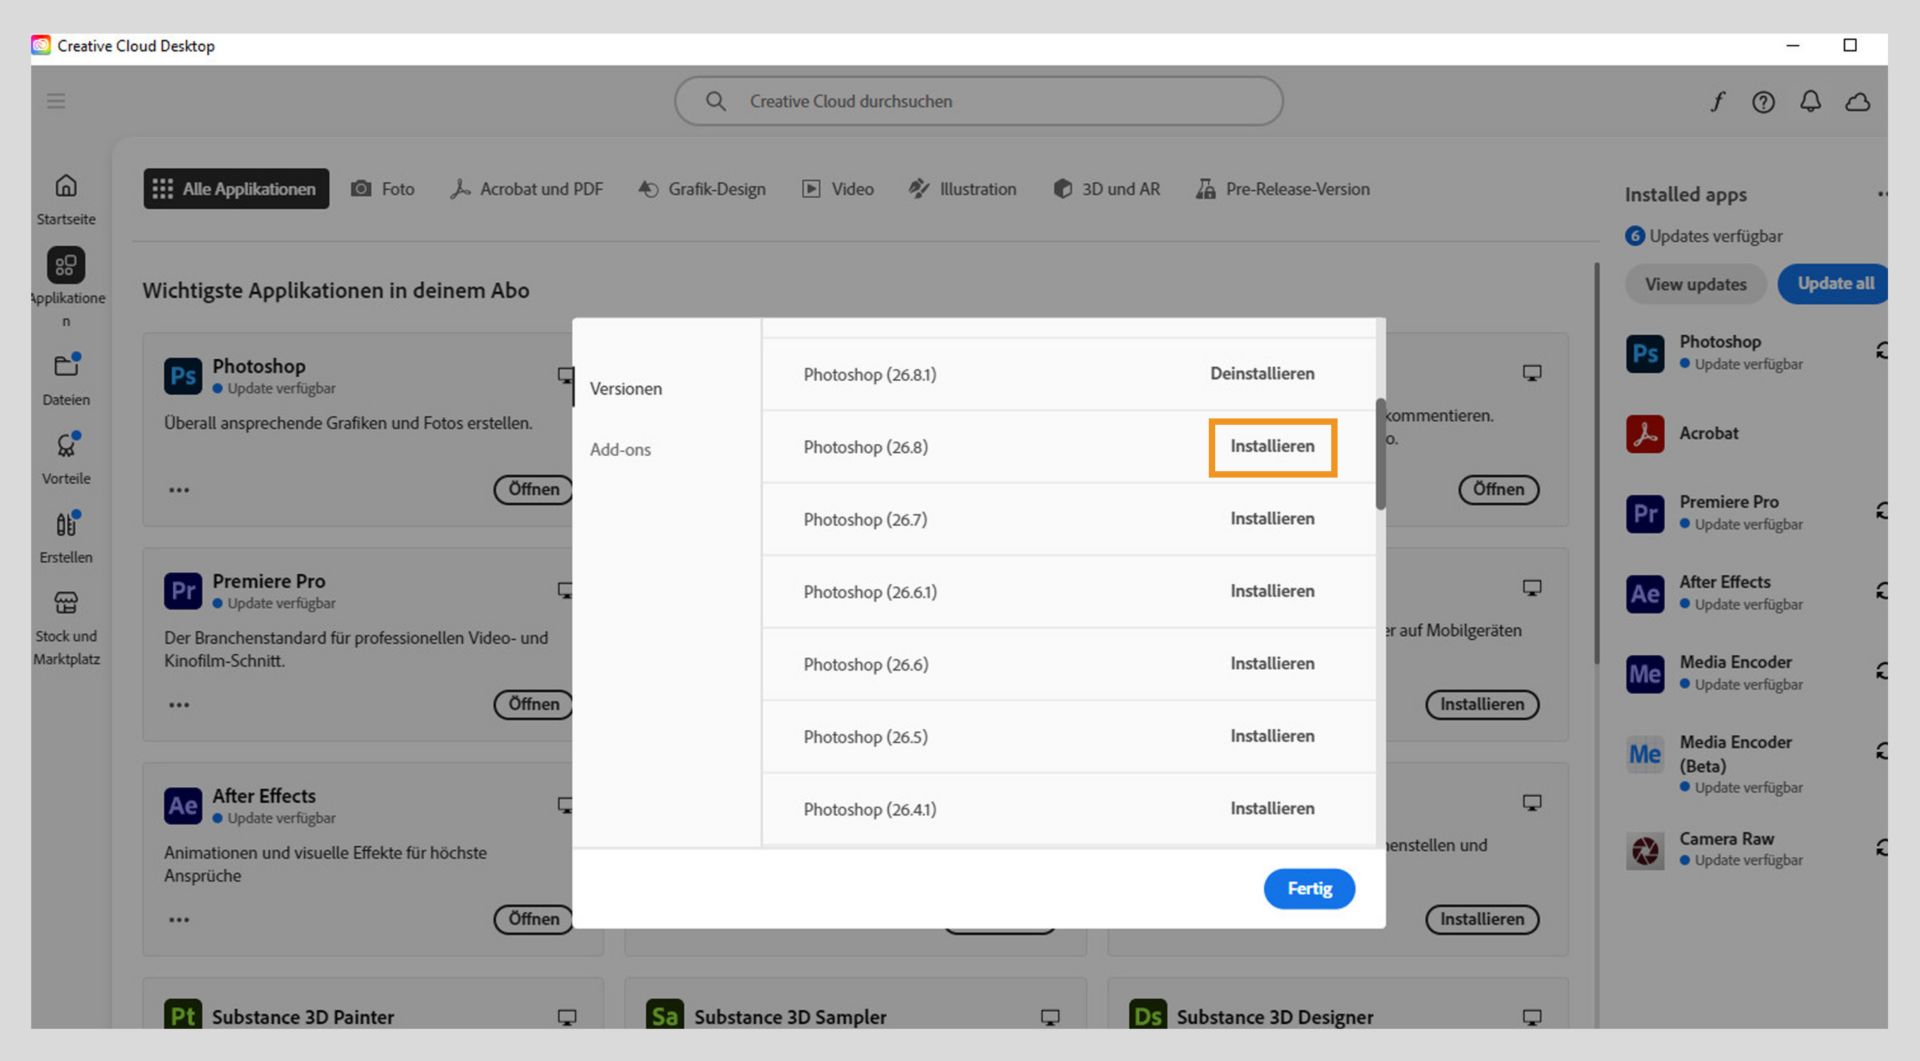
Task: Click the Media Encoder (Beta) icon
Action: 1645,754
